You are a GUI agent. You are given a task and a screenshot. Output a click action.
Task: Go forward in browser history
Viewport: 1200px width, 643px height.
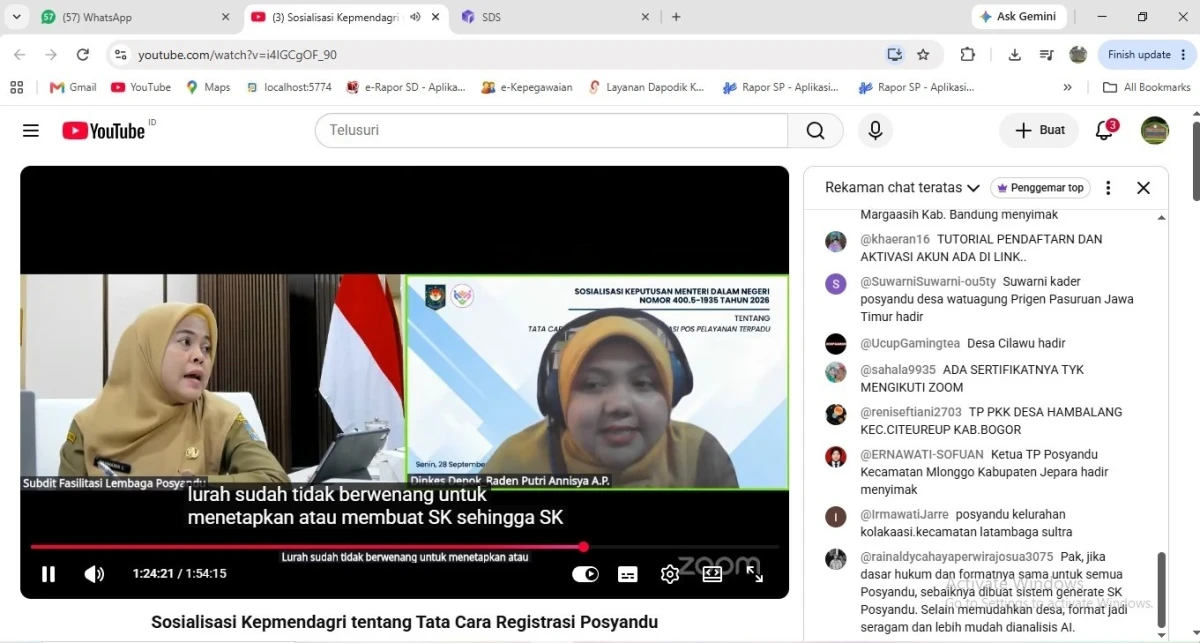point(51,55)
